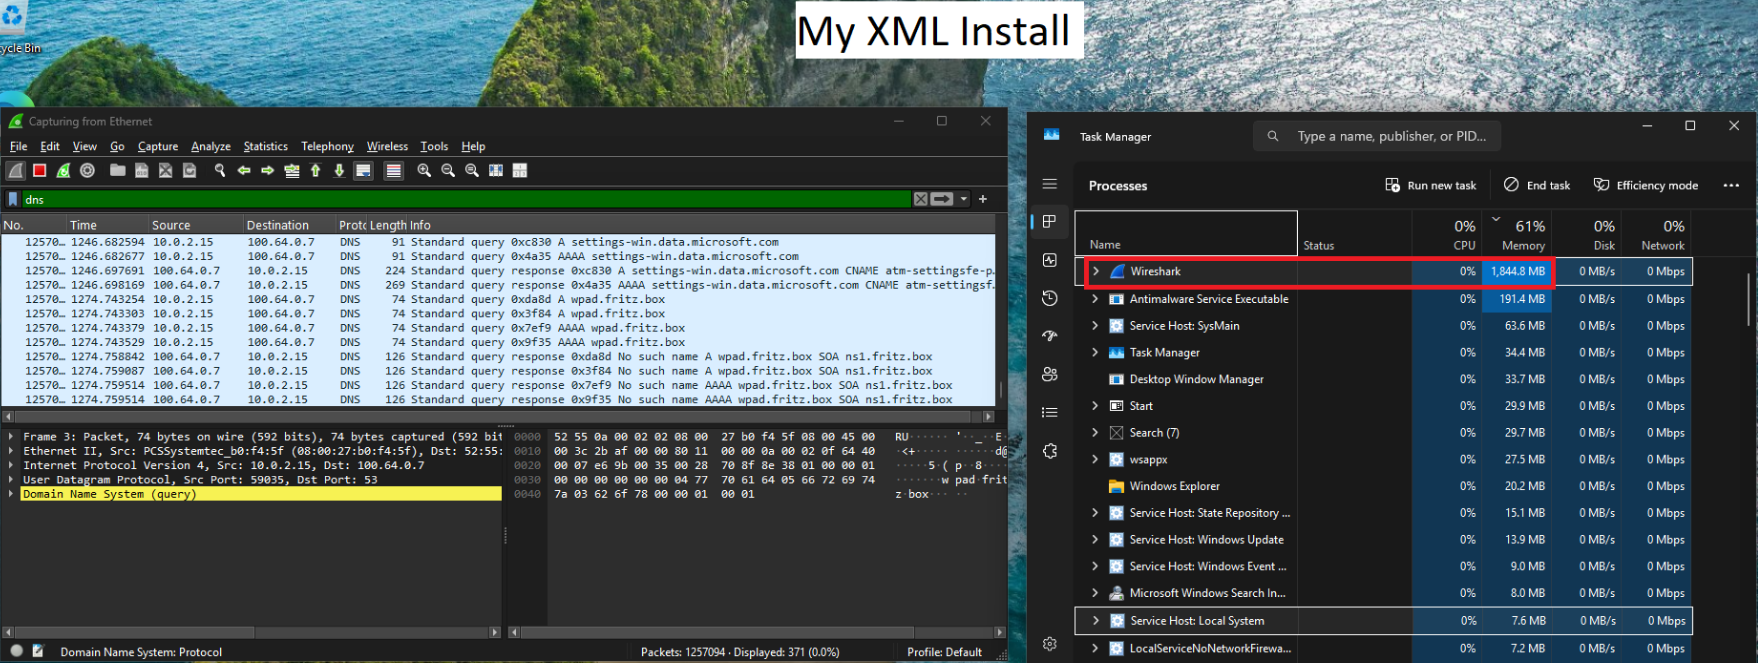Open the display filter history dropdown
1758x663 pixels.
pyautogui.click(x=964, y=199)
